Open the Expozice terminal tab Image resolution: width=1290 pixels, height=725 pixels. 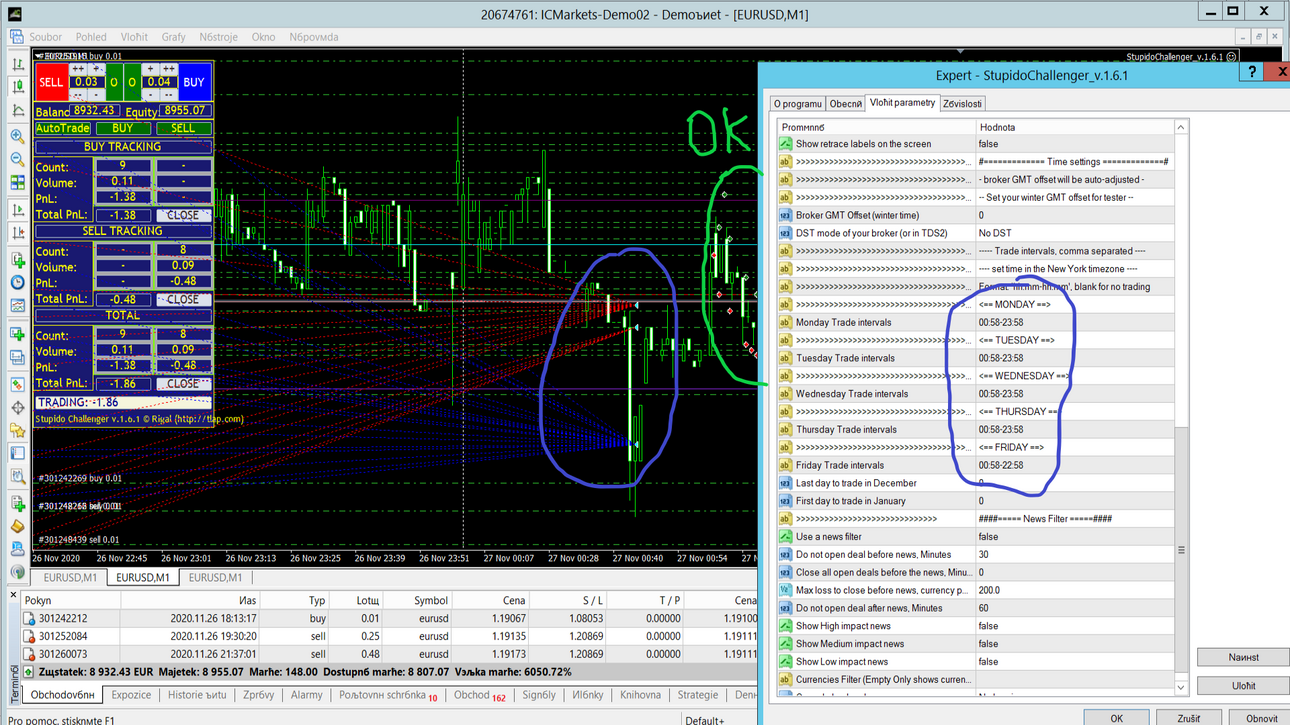click(131, 695)
